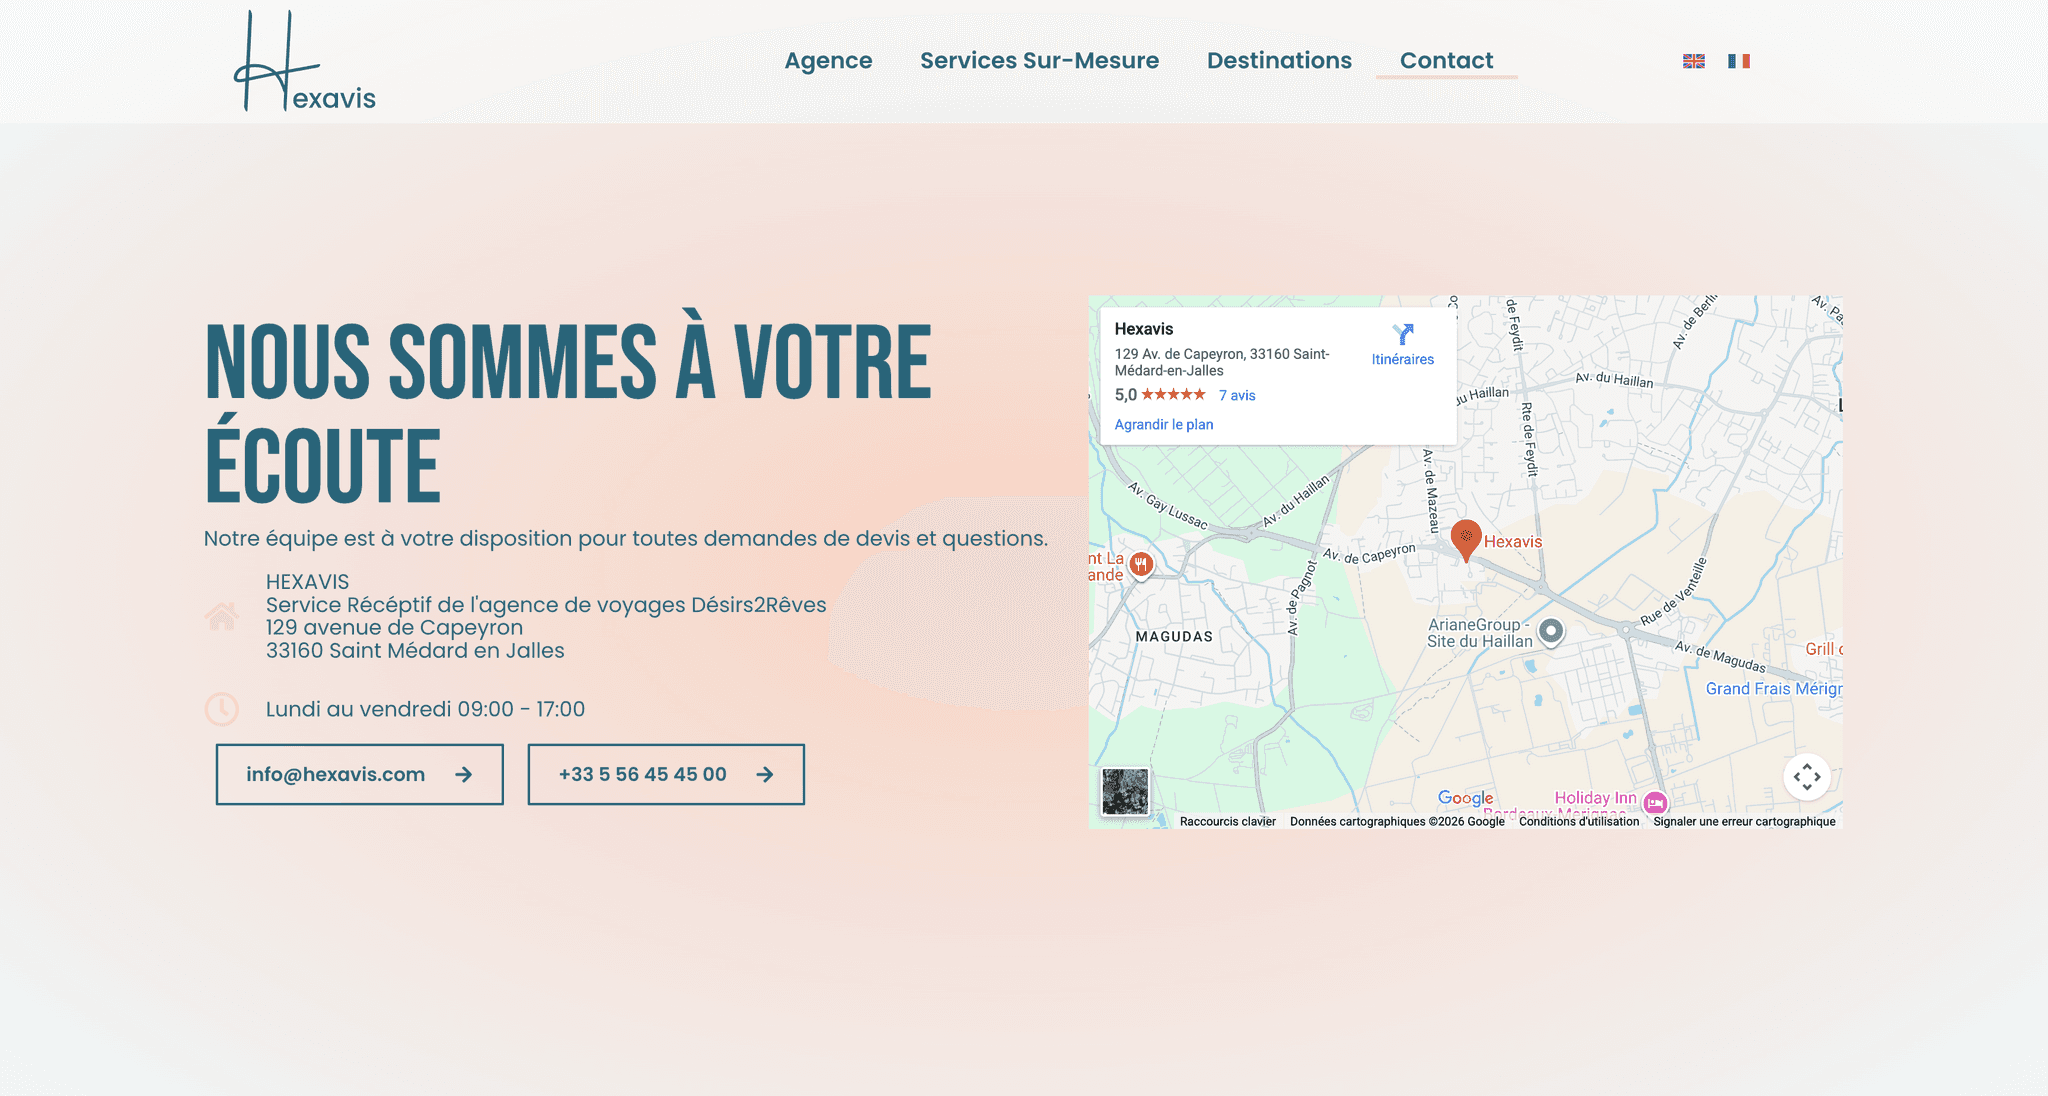
Task: Expand the map via Agrandir le plan
Action: coord(1163,424)
